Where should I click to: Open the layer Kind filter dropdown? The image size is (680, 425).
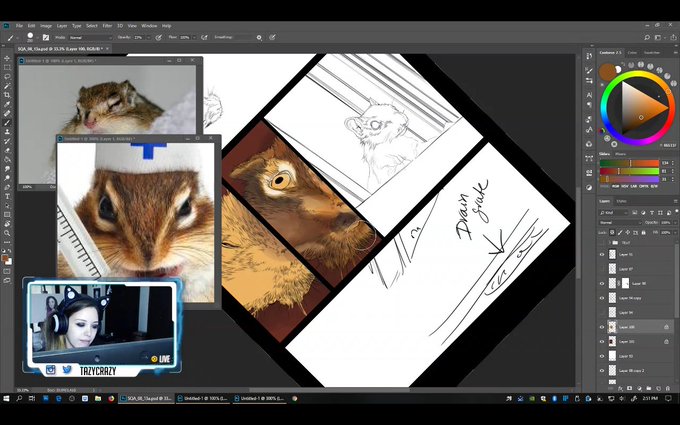coord(613,213)
